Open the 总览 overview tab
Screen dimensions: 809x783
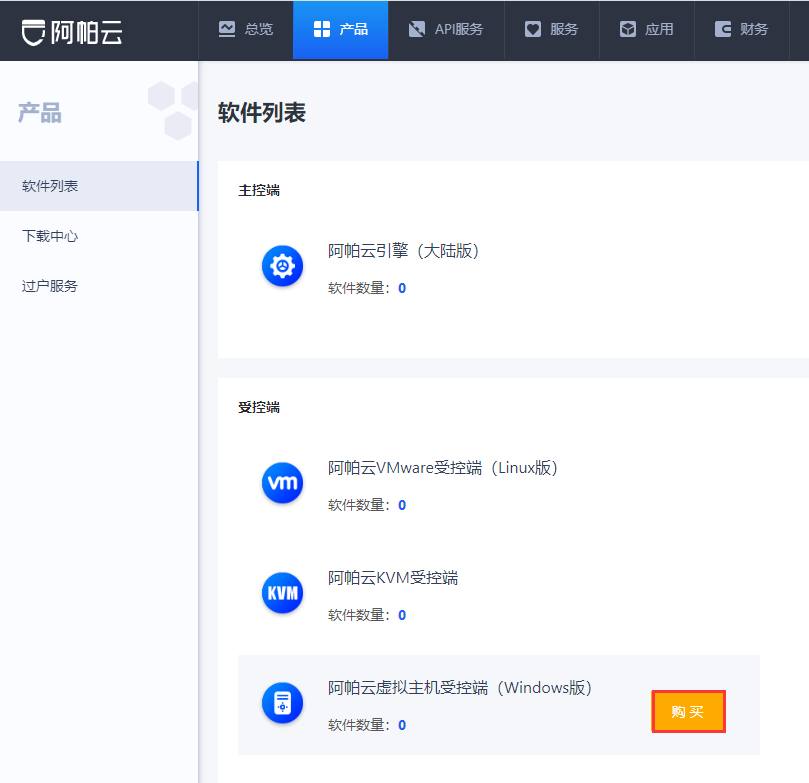246,29
